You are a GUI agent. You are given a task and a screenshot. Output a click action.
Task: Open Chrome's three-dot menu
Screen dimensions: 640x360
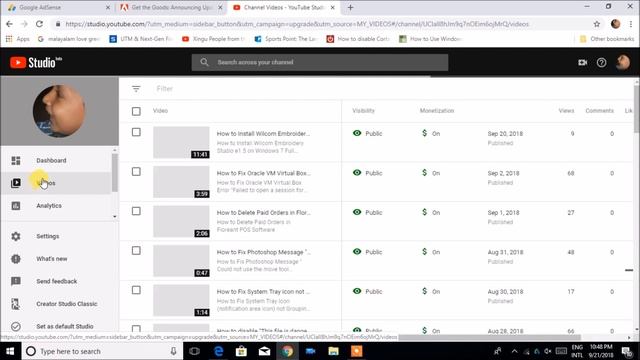pos(631,24)
